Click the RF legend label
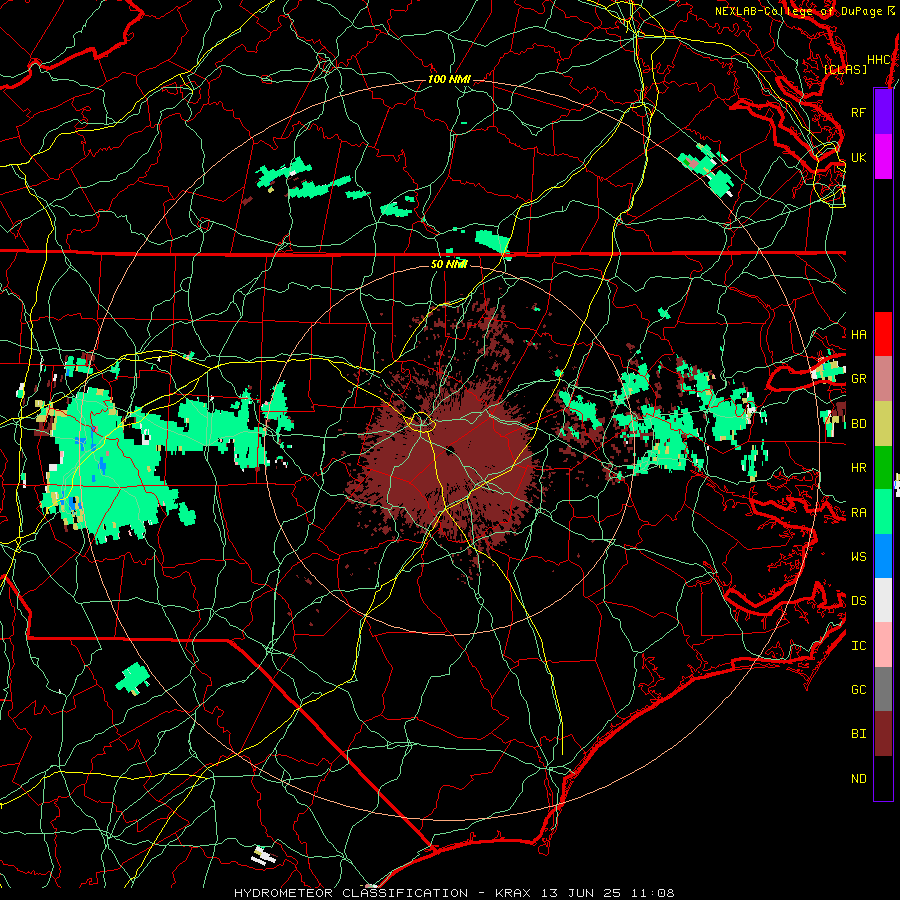900x900 pixels. [x=859, y=112]
